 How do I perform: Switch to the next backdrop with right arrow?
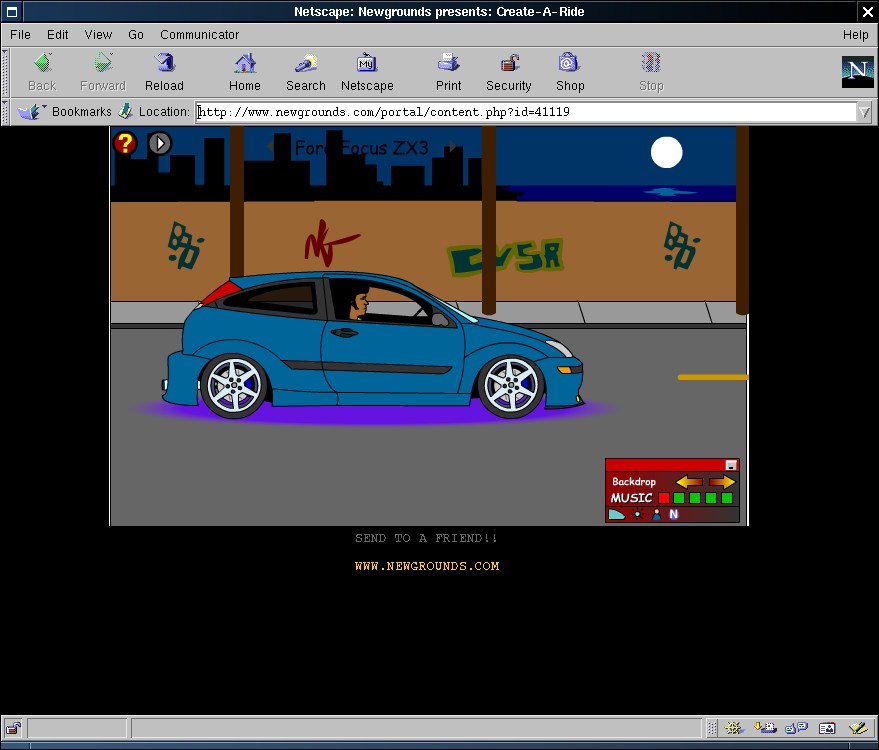(x=722, y=482)
